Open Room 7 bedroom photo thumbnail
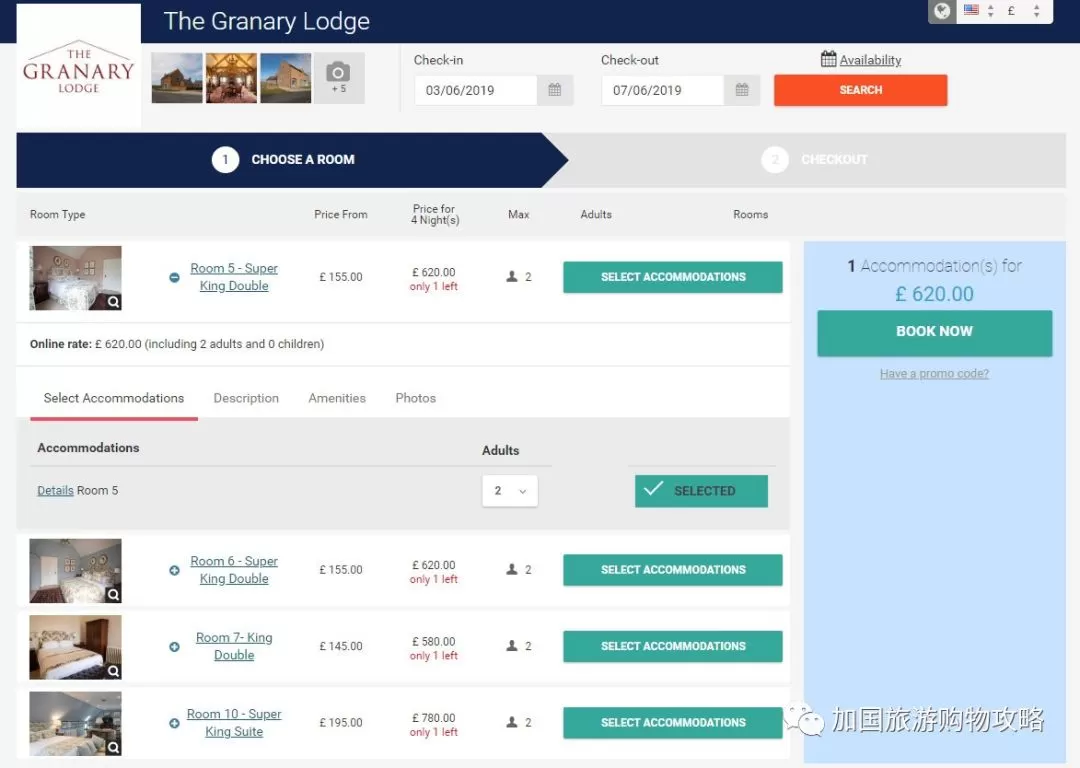 coord(76,647)
